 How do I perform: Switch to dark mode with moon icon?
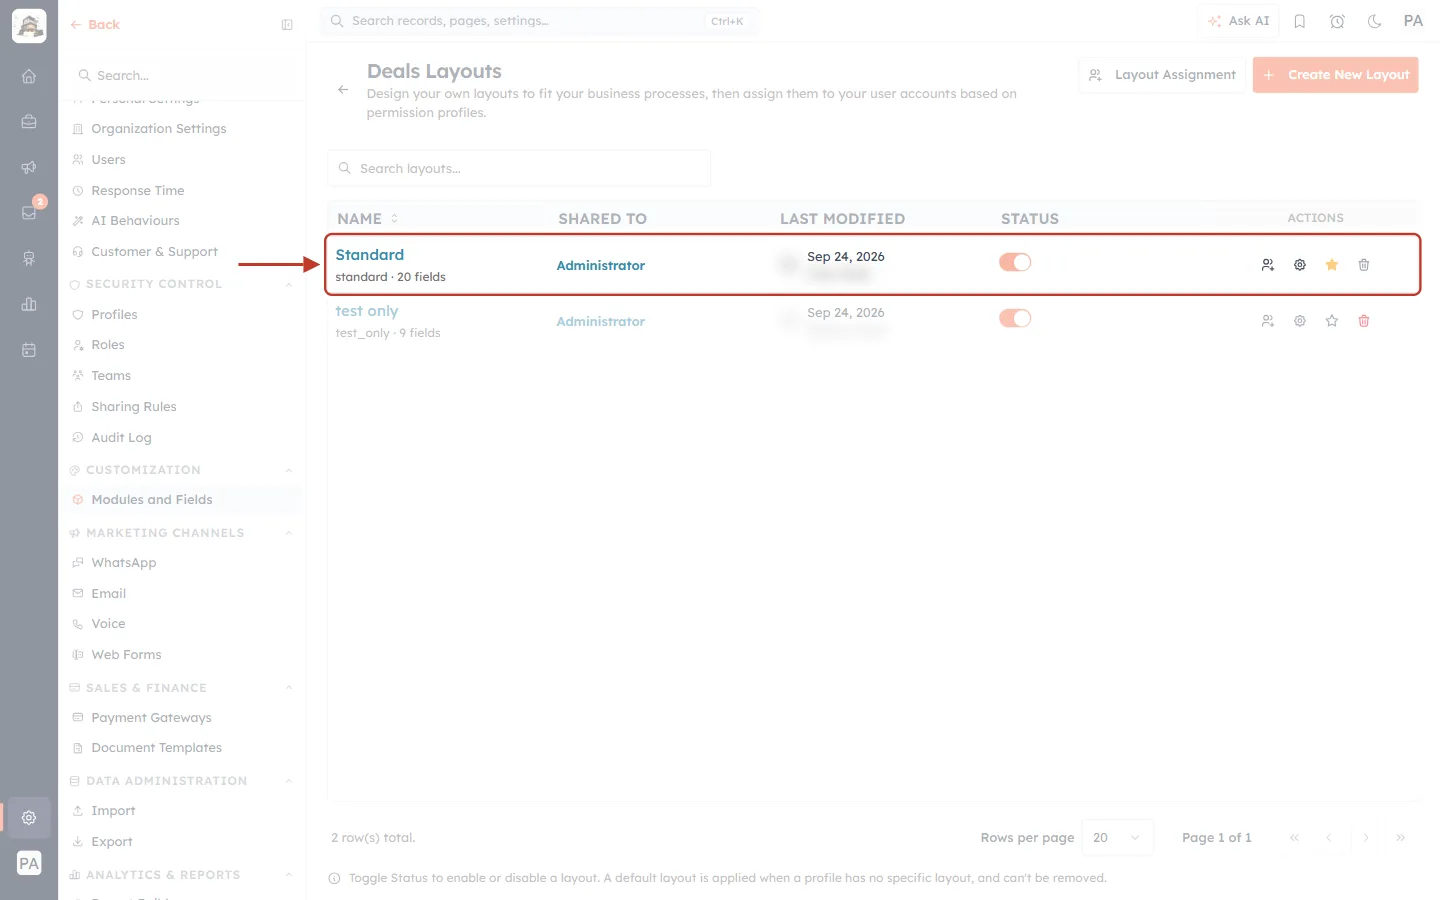1374,21
